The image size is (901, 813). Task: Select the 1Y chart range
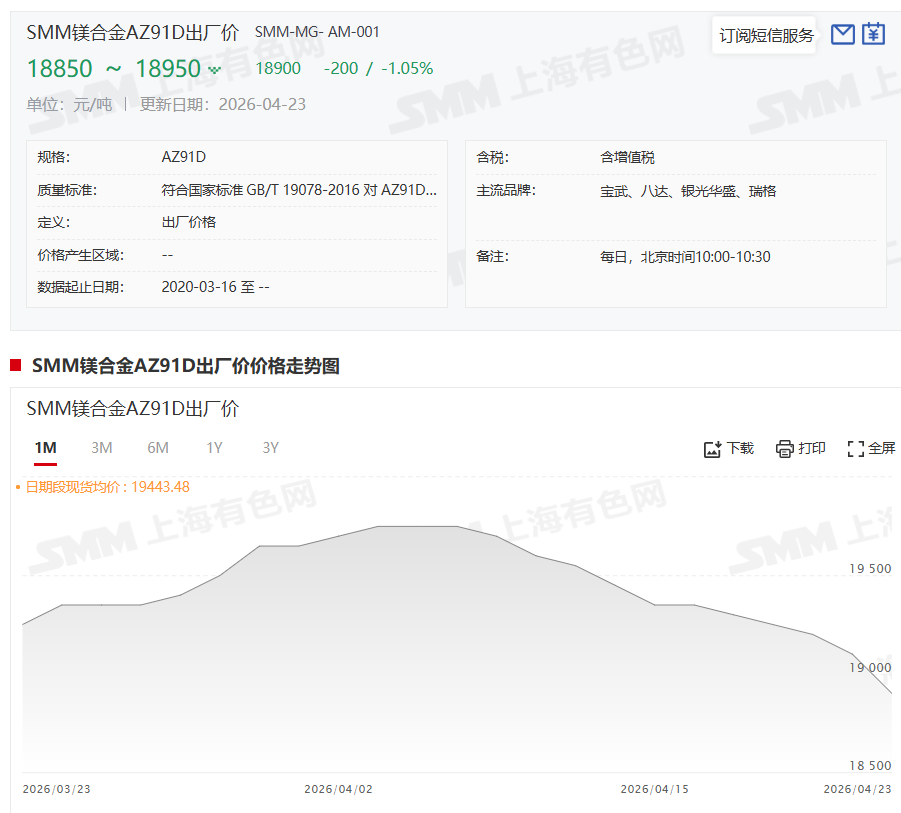click(x=214, y=448)
